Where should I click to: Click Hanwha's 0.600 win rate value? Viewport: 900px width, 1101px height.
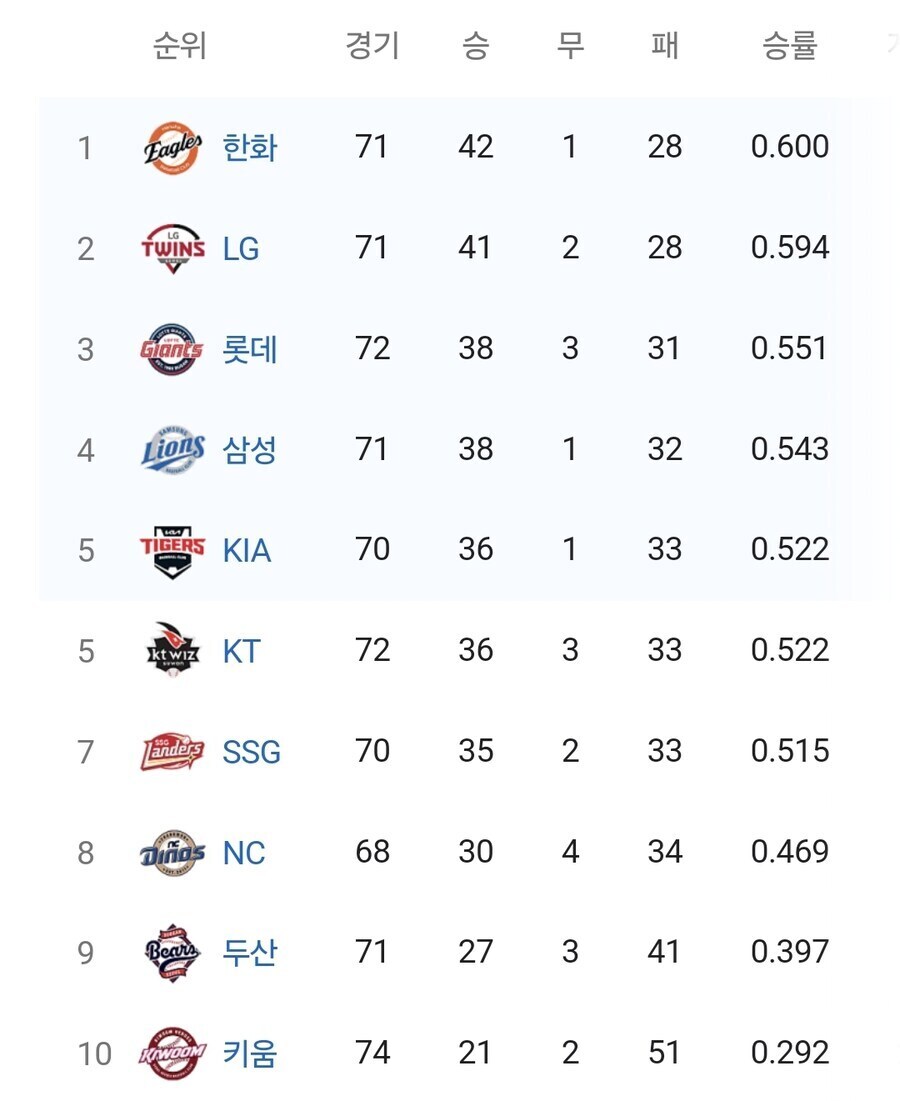(x=790, y=147)
